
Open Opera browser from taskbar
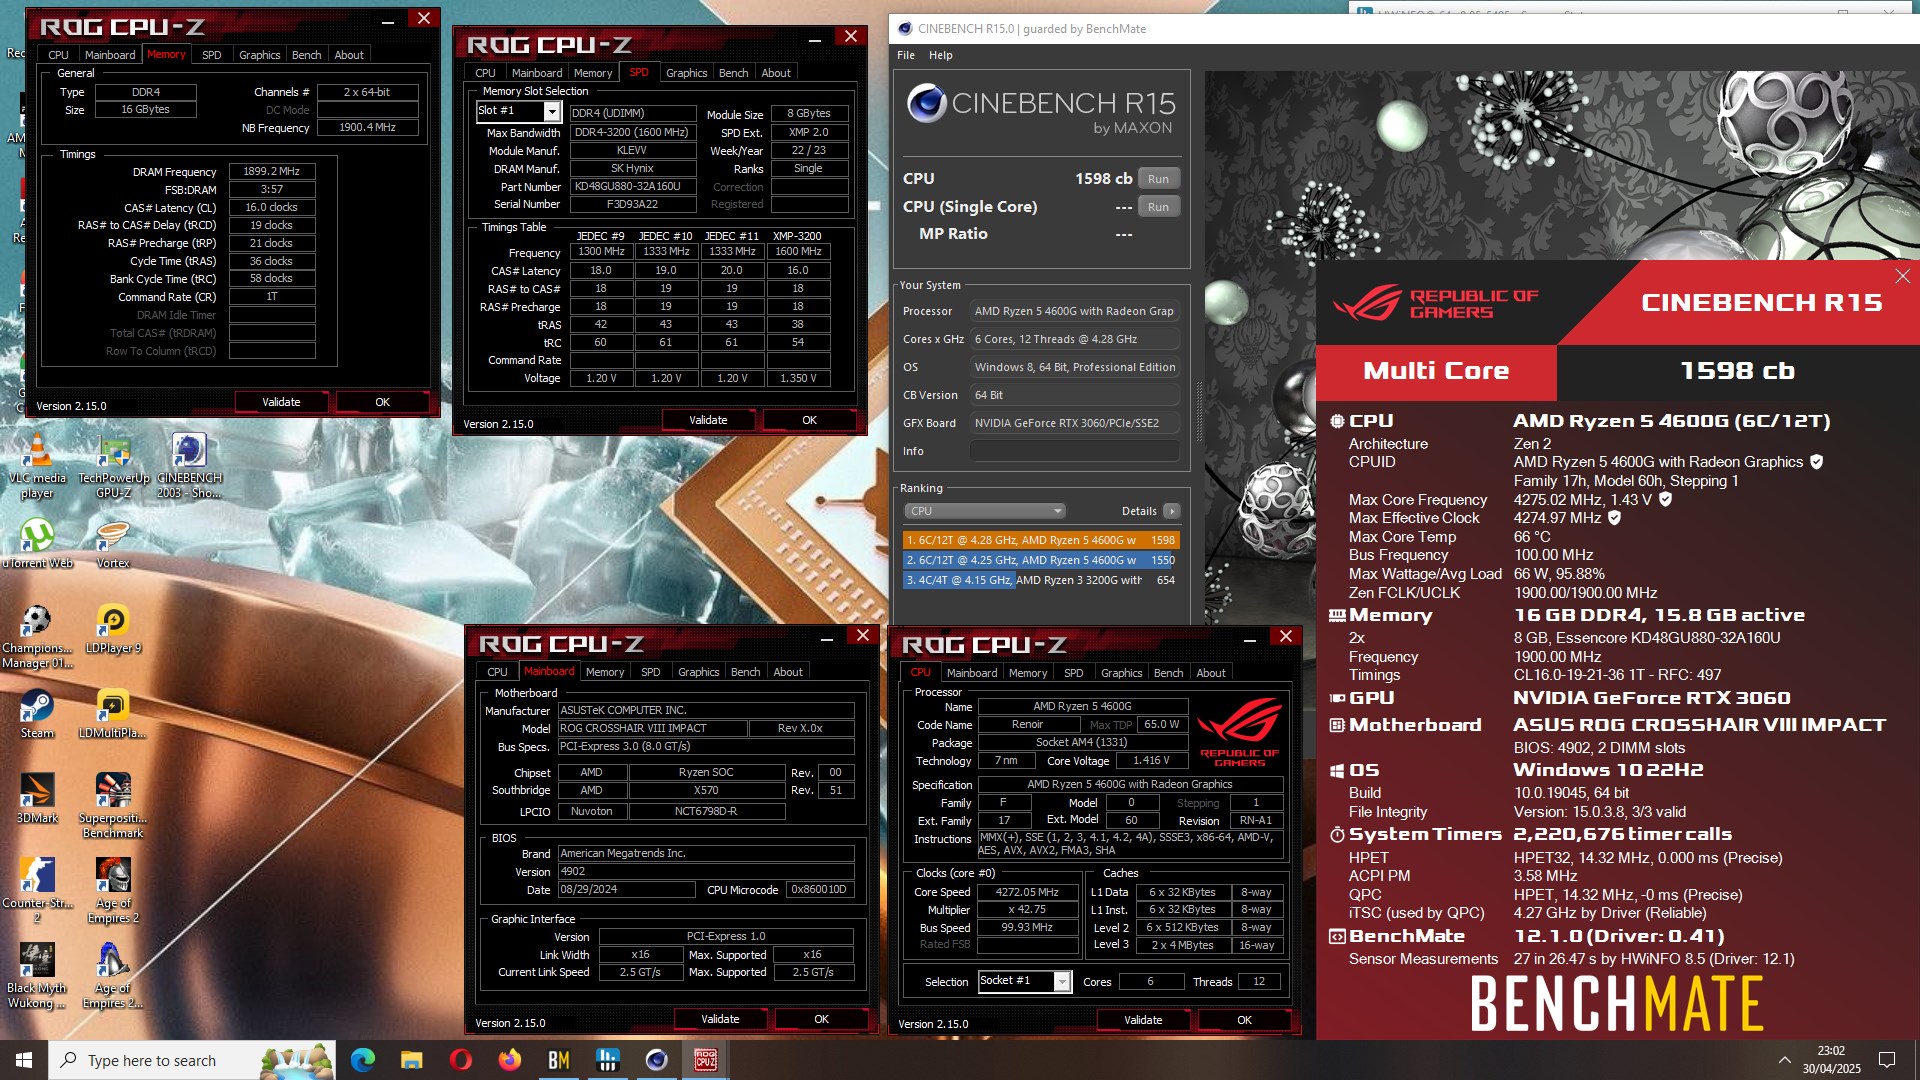[x=460, y=1060]
